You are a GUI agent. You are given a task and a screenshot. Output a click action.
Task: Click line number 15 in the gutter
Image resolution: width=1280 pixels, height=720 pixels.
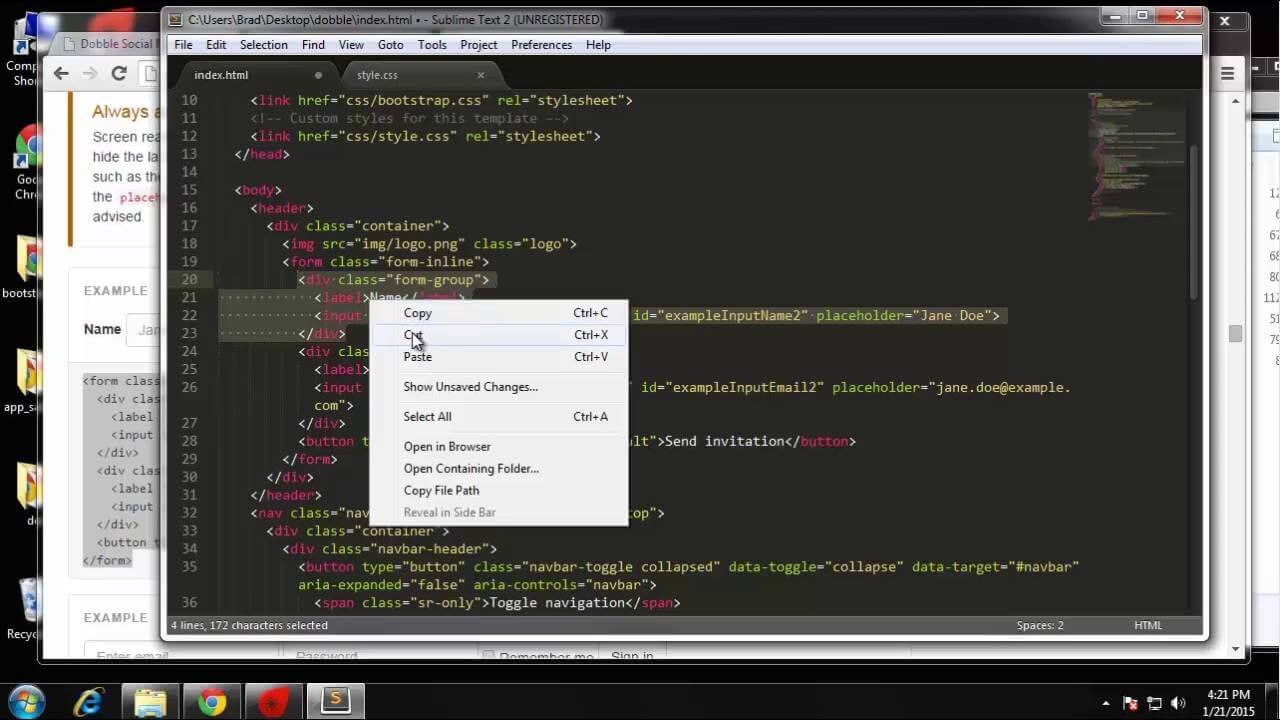pyautogui.click(x=189, y=190)
